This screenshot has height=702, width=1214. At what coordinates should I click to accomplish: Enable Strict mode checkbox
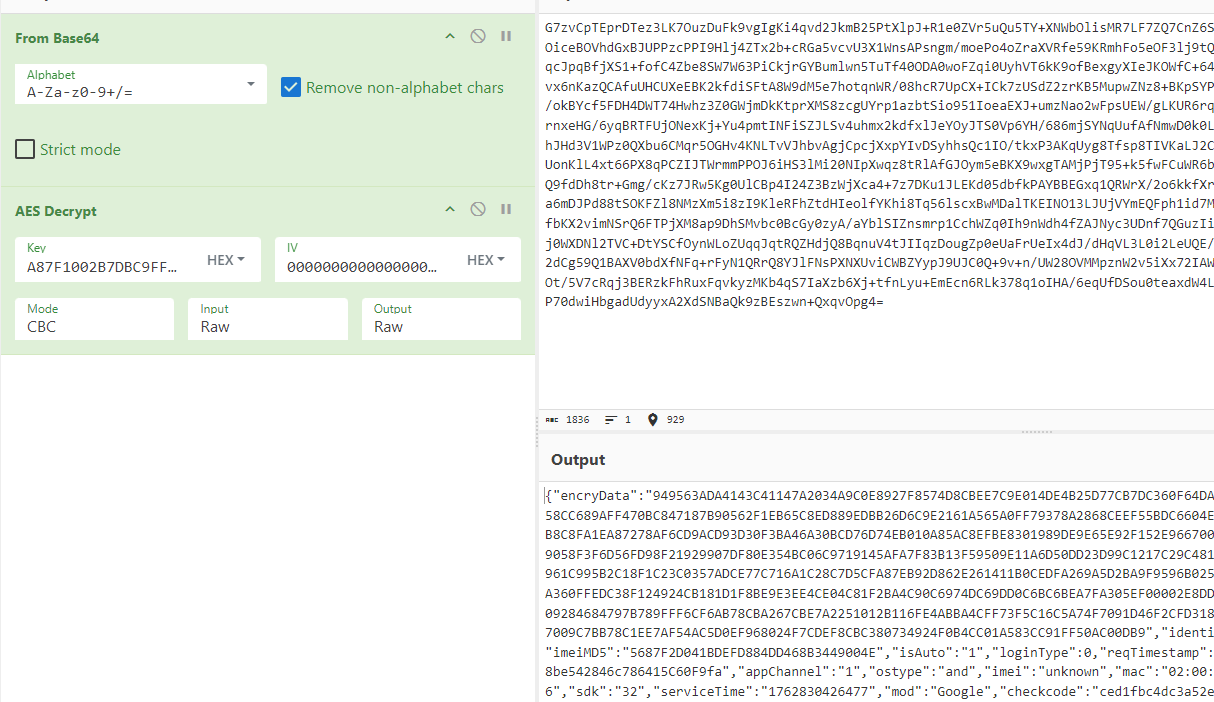[25, 150]
